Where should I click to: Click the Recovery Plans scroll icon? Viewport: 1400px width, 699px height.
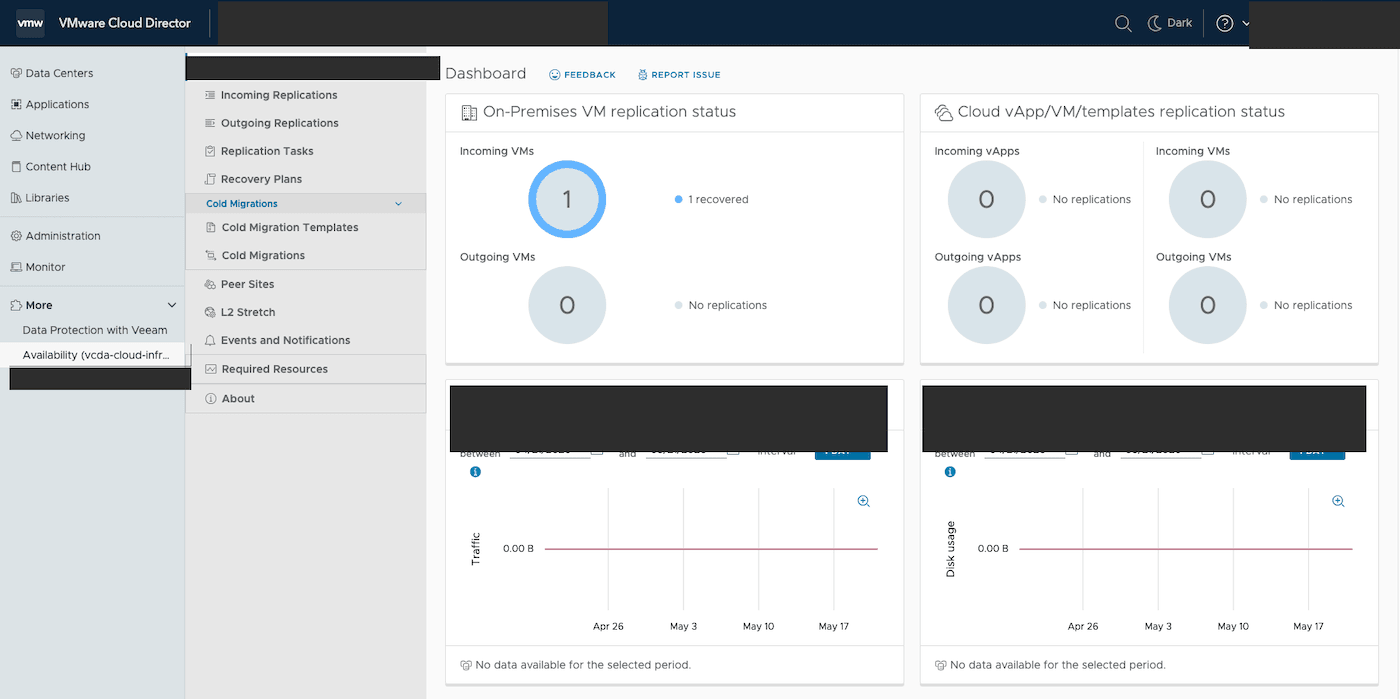(x=210, y=179)
